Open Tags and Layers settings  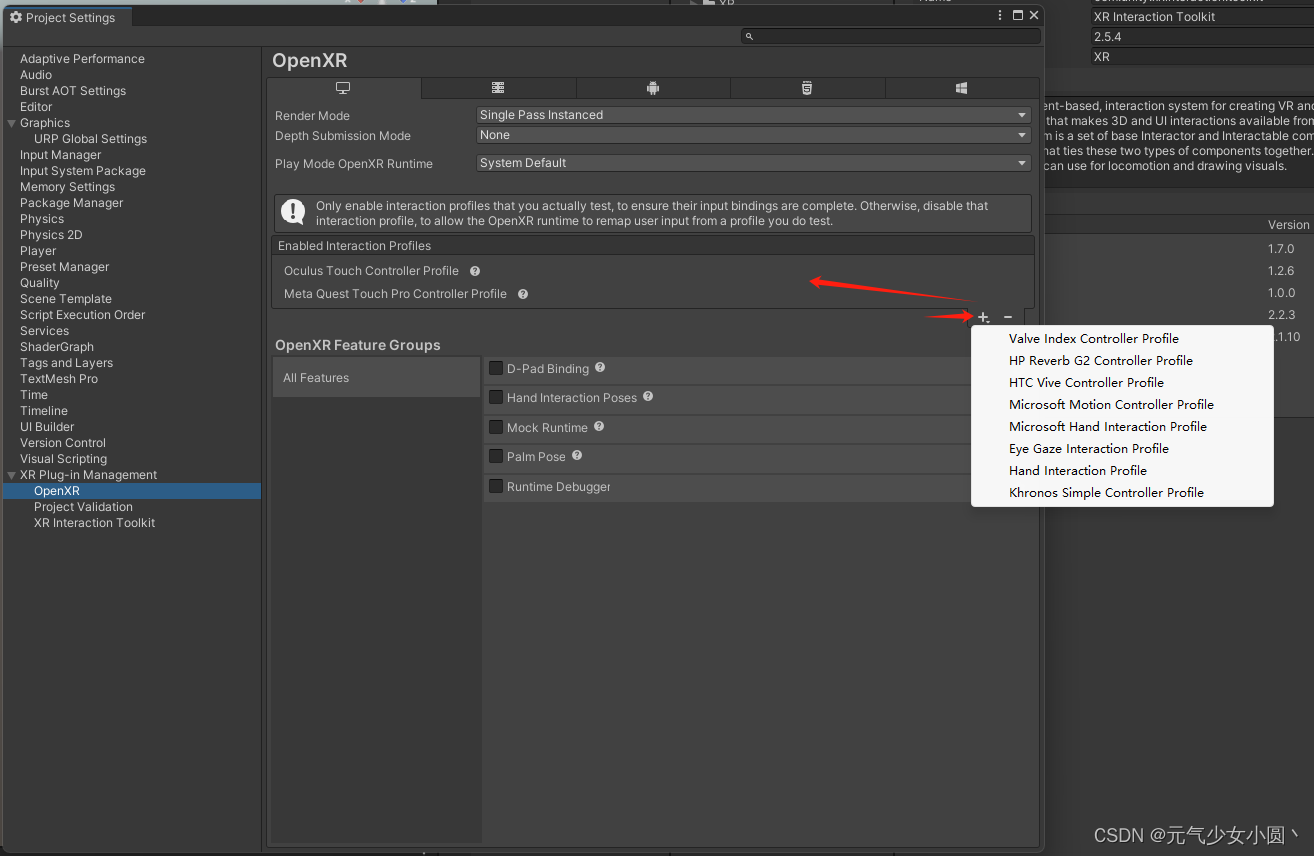[66, 363]
